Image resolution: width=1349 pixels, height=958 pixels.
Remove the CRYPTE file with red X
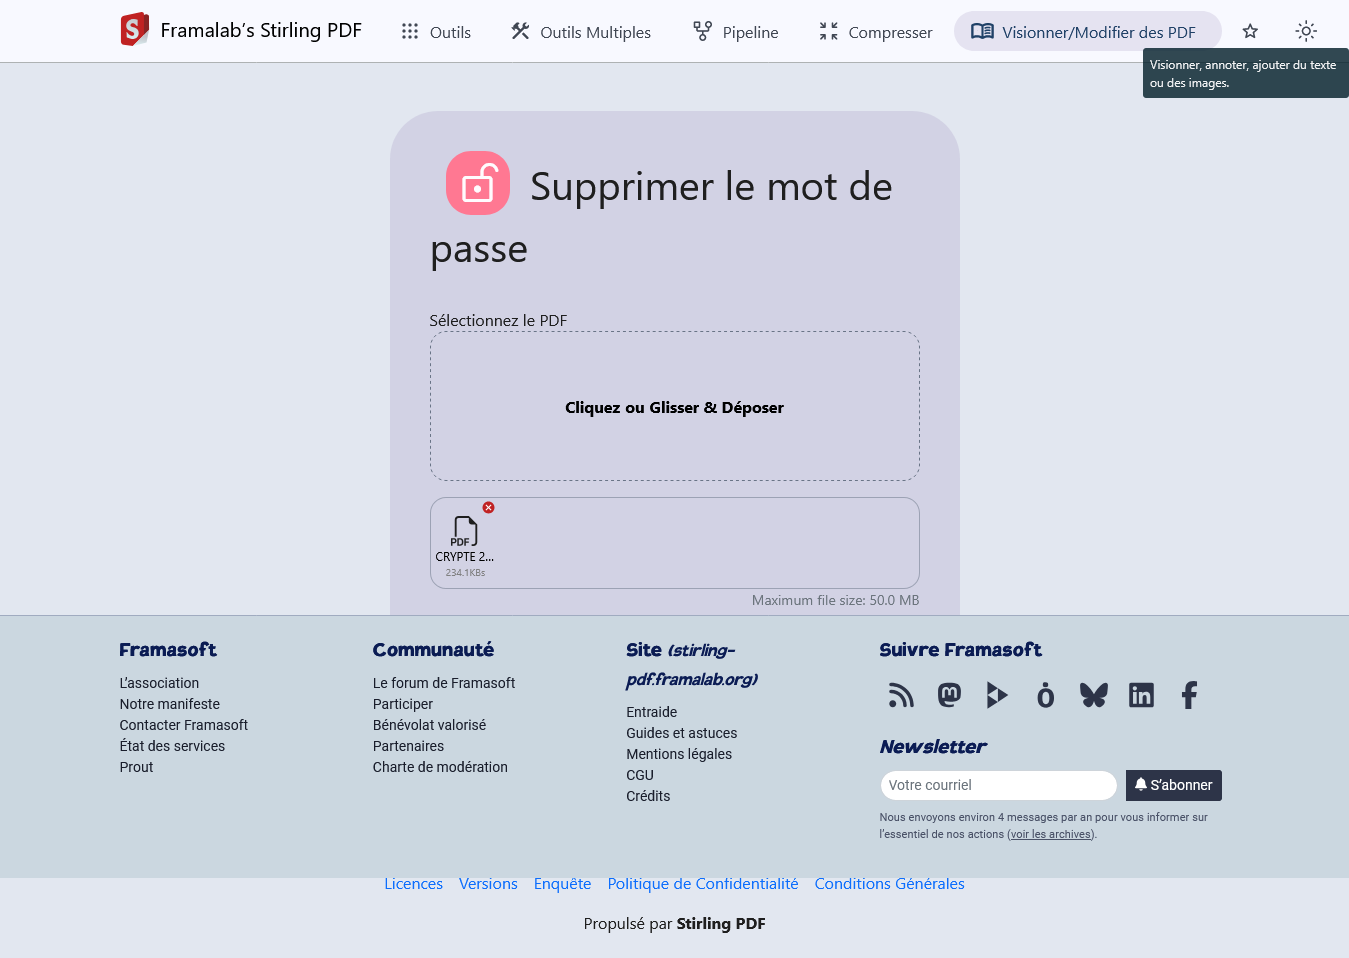[x=488, y=508]
